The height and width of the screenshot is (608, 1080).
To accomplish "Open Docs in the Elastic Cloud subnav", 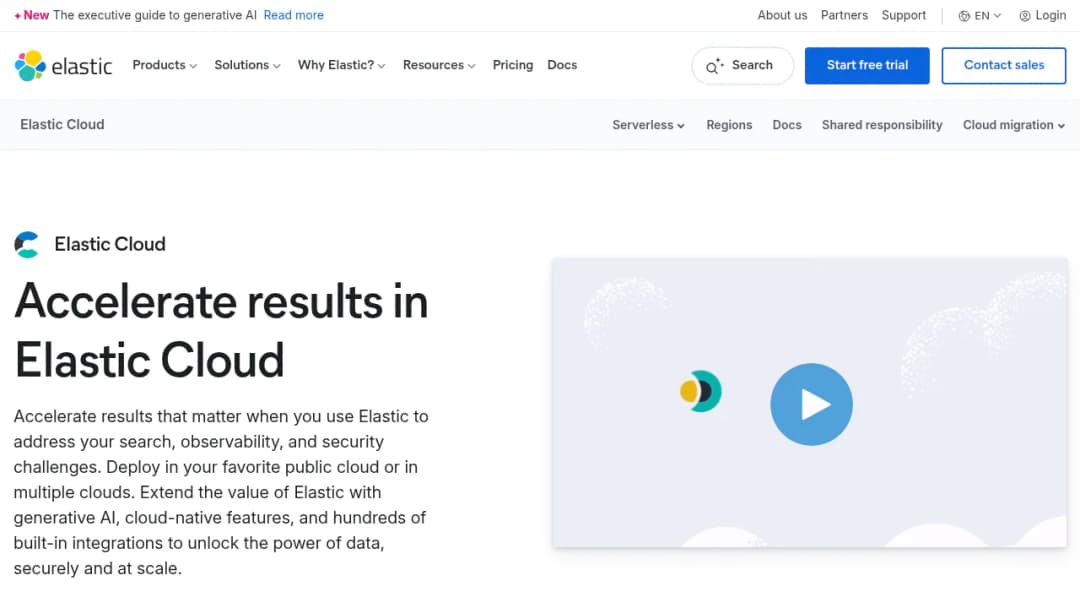I will (787, 125).
